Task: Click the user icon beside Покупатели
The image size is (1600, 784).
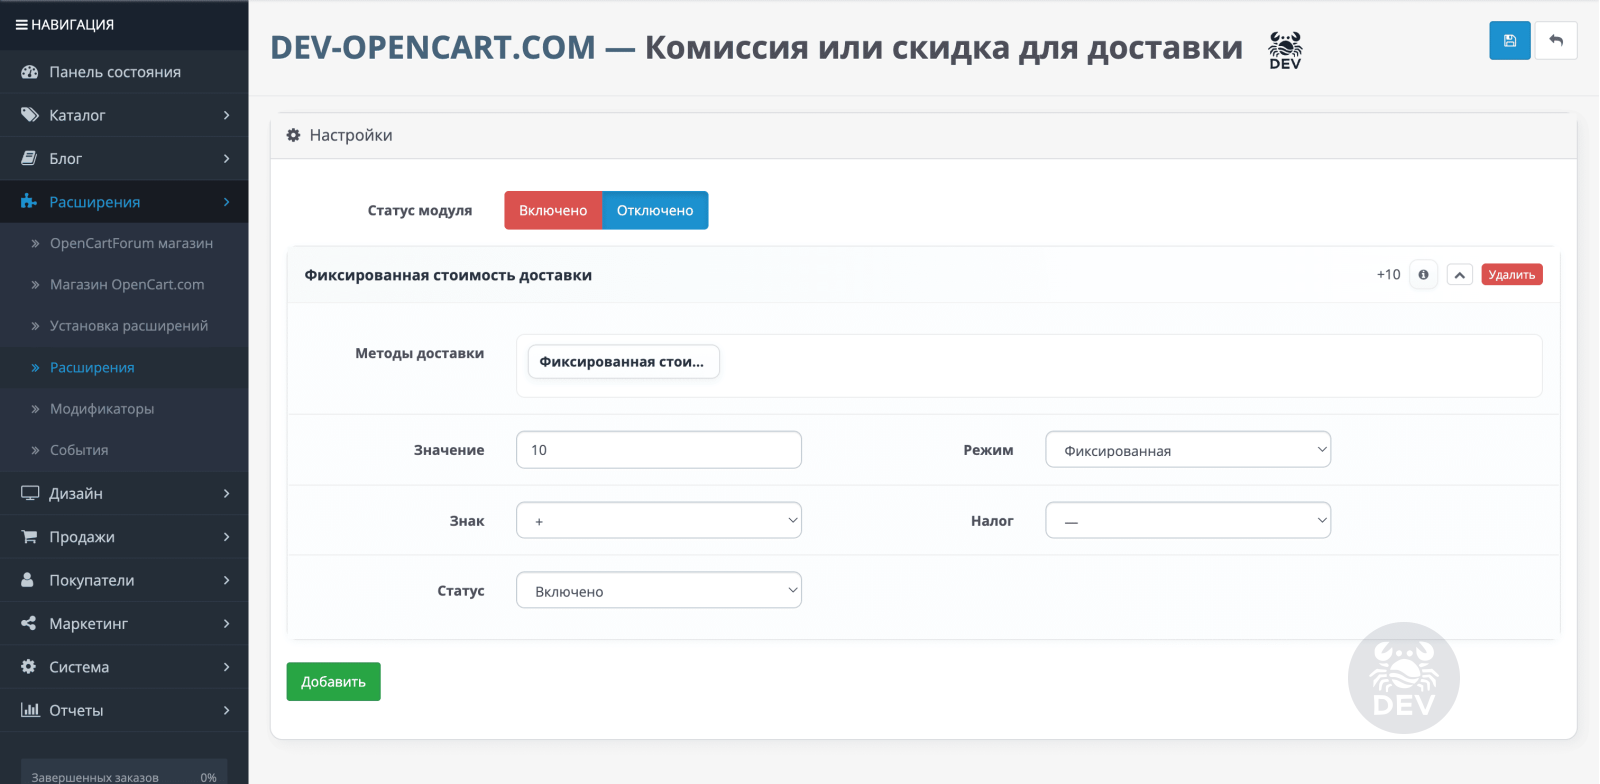Action: pos(28,580)
